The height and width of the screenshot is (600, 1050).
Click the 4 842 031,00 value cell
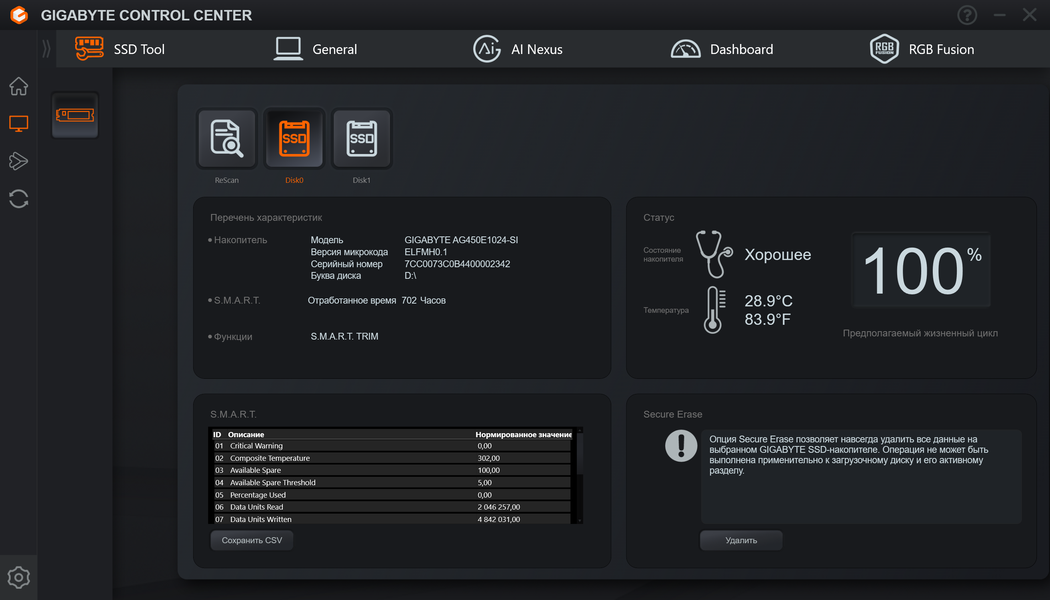tap(498, 519)
